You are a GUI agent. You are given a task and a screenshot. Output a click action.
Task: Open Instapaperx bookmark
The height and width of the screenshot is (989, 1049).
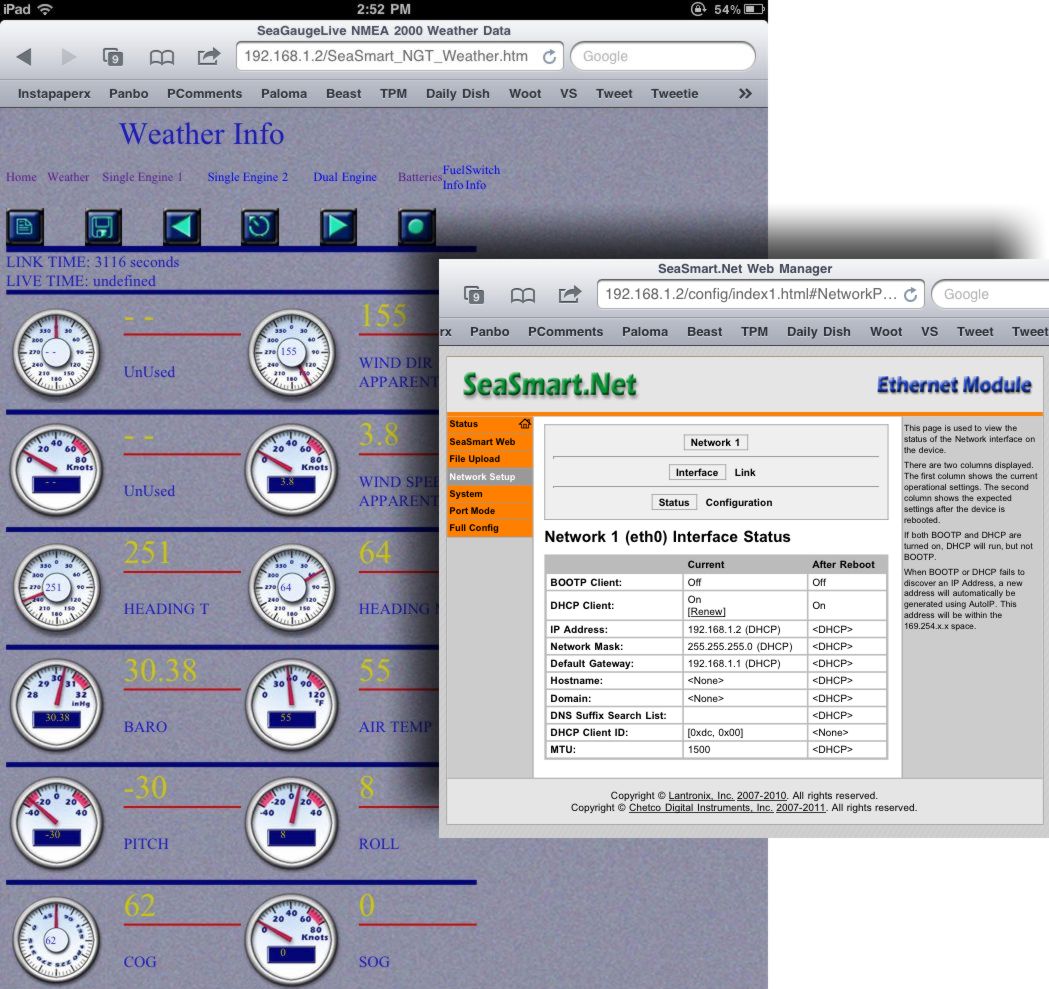(54, 94)
